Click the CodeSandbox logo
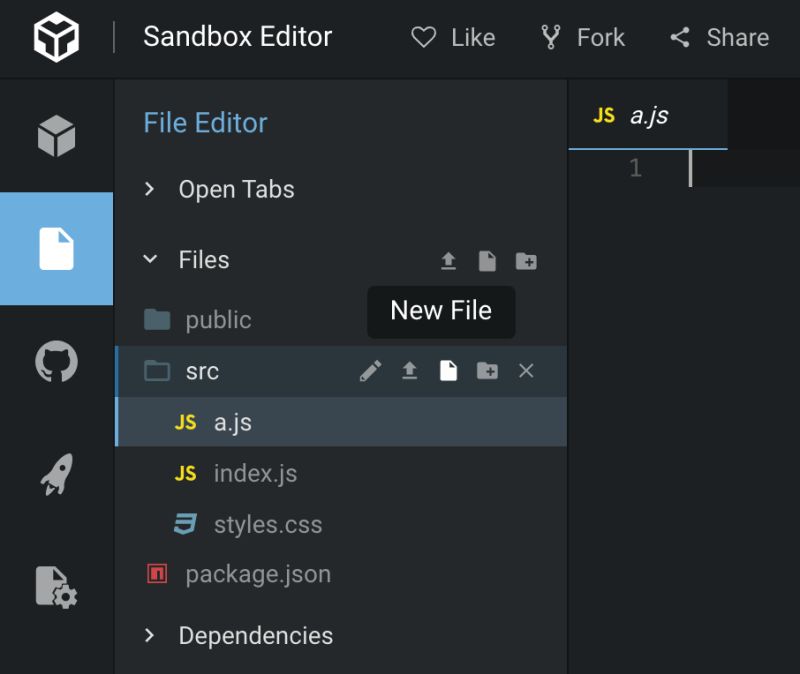 pyautogui.click(x=57, y=38)
